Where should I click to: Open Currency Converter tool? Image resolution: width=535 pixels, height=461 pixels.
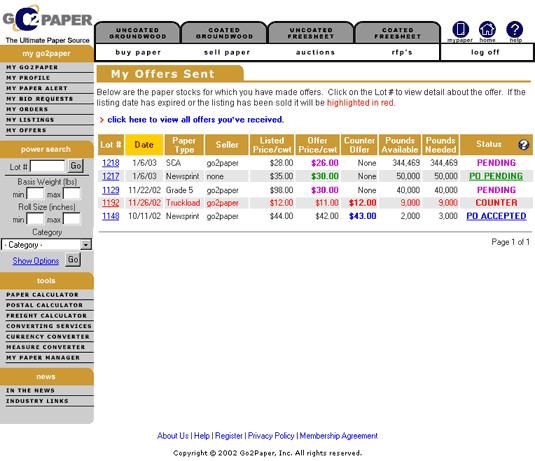[48, 337]
